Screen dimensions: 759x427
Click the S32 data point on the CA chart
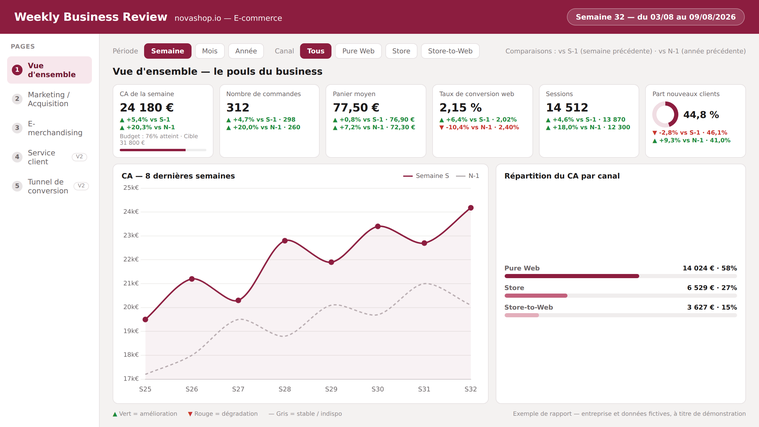point(471,208)
